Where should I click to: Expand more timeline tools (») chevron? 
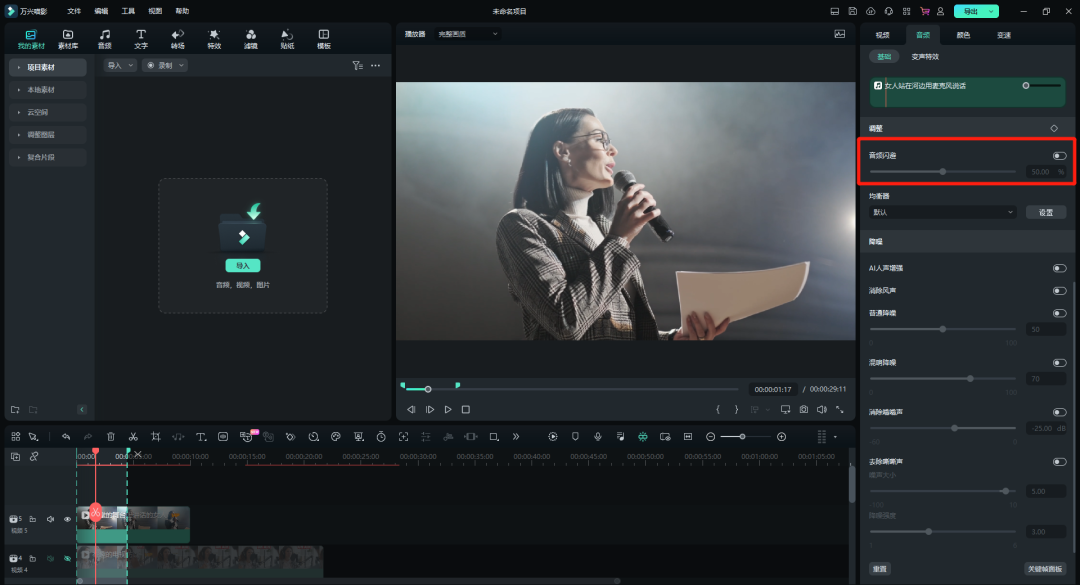(516, 437)
